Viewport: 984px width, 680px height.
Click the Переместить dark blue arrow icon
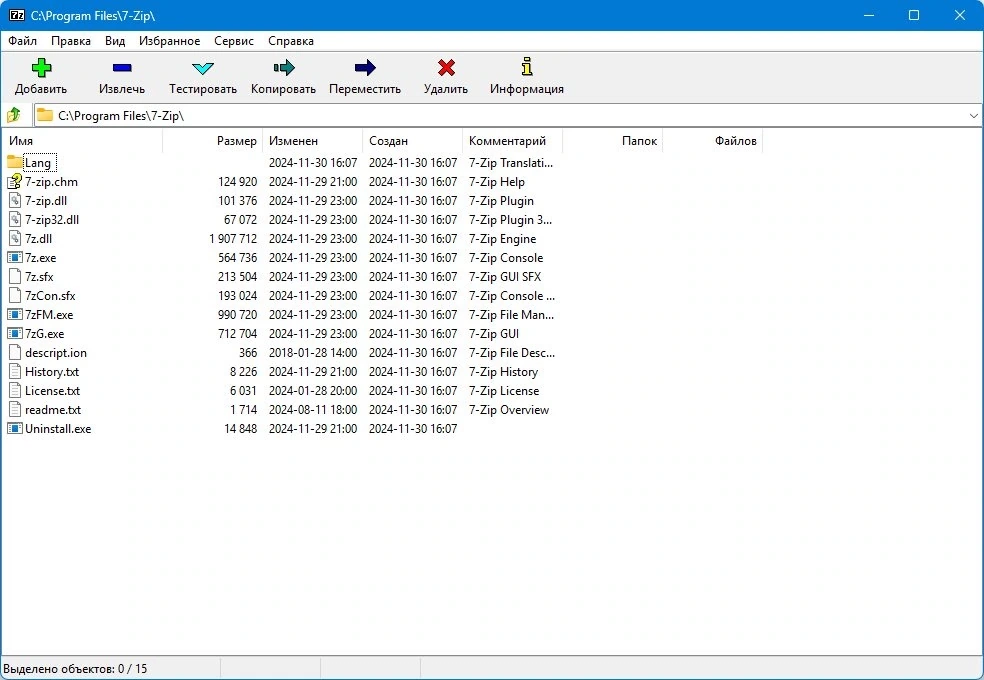coord(365,67)
